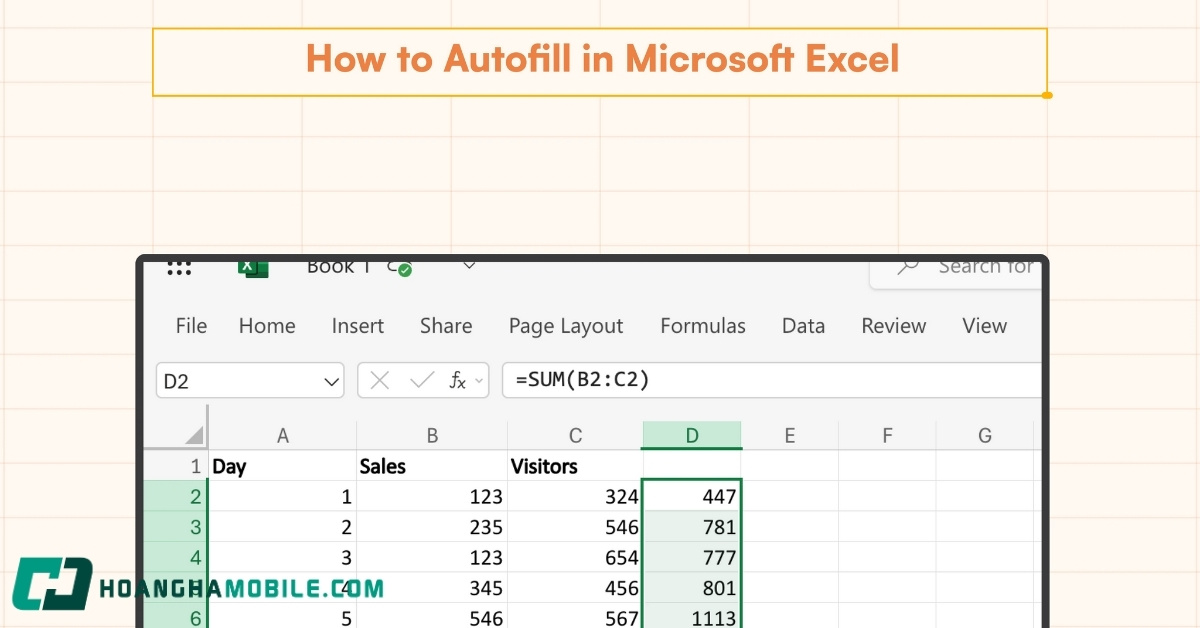Open Insert Function via the fx icon

[x=458, y=381]
